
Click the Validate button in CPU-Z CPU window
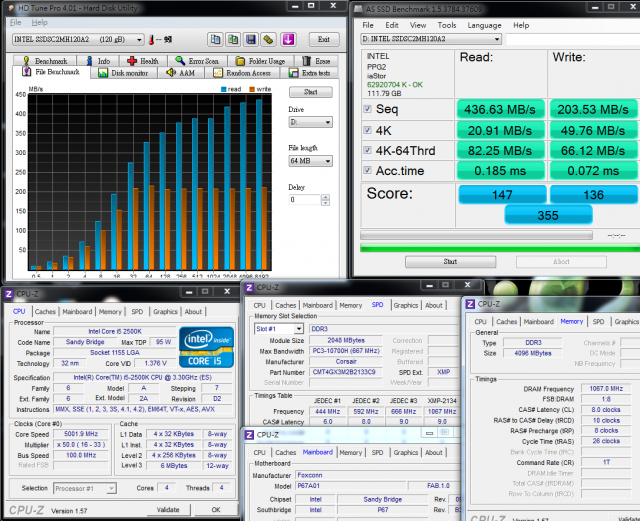[x=168, y=510]
